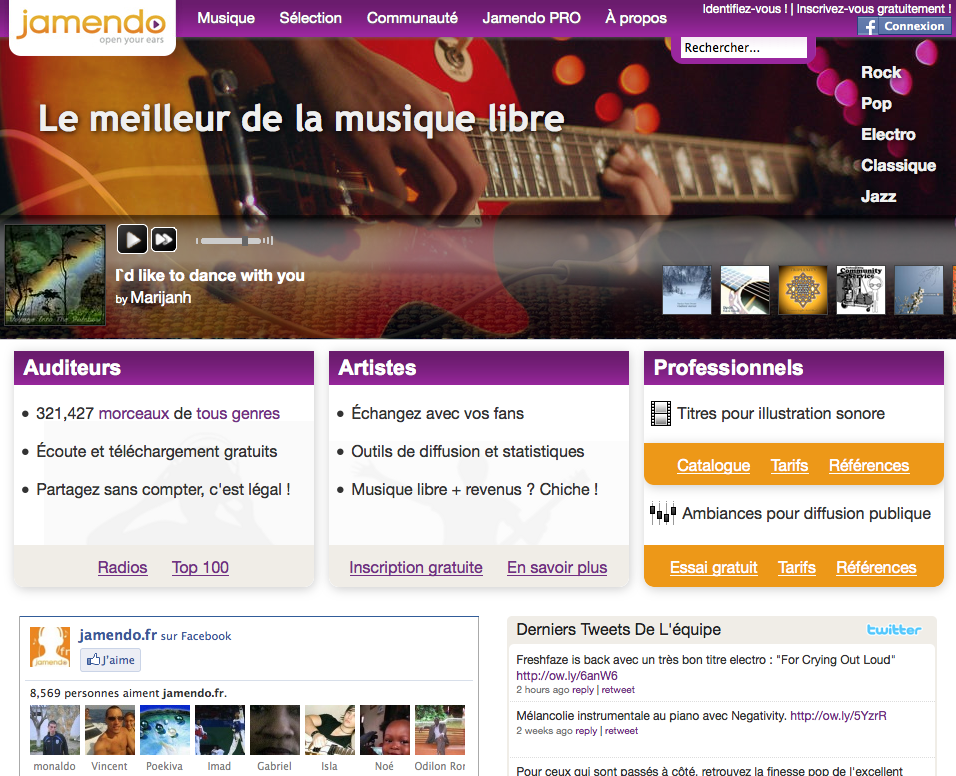The image size is (956, 776).
Task: Like jamendo.fr with J'aime button
Action: point(111,660)
